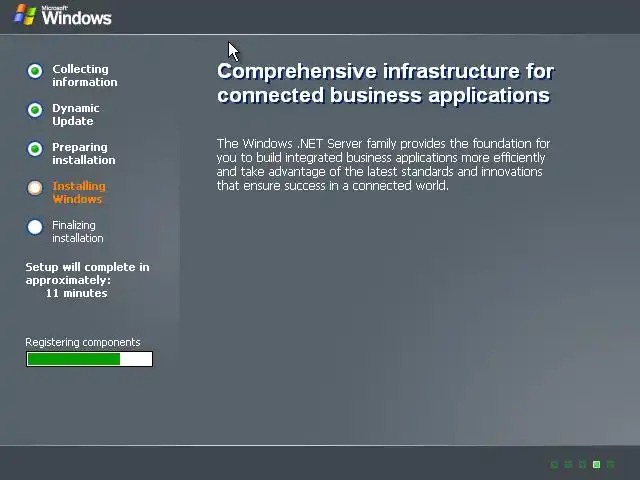Click the 'Collecting information' step label

[x=84, y=76]
